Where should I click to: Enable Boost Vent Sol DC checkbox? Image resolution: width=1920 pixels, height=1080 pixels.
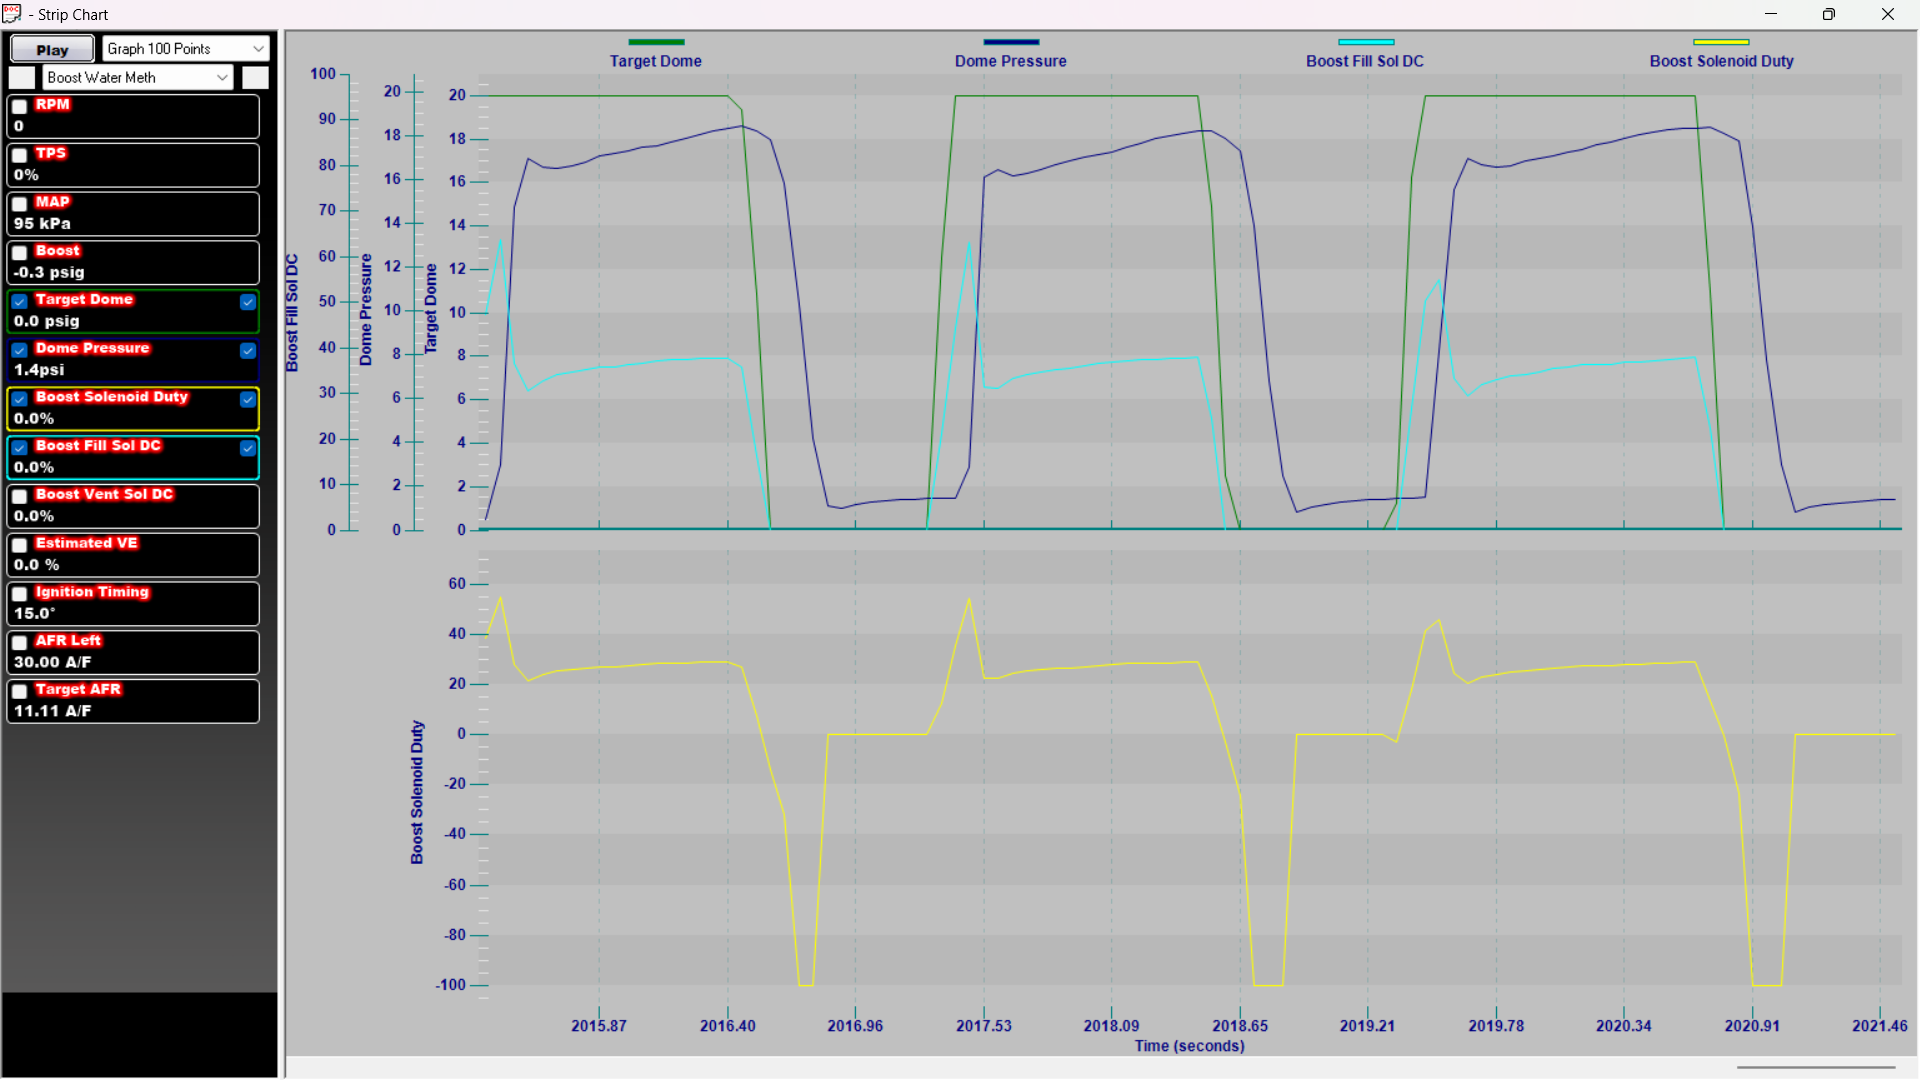(x=19, y=496)
